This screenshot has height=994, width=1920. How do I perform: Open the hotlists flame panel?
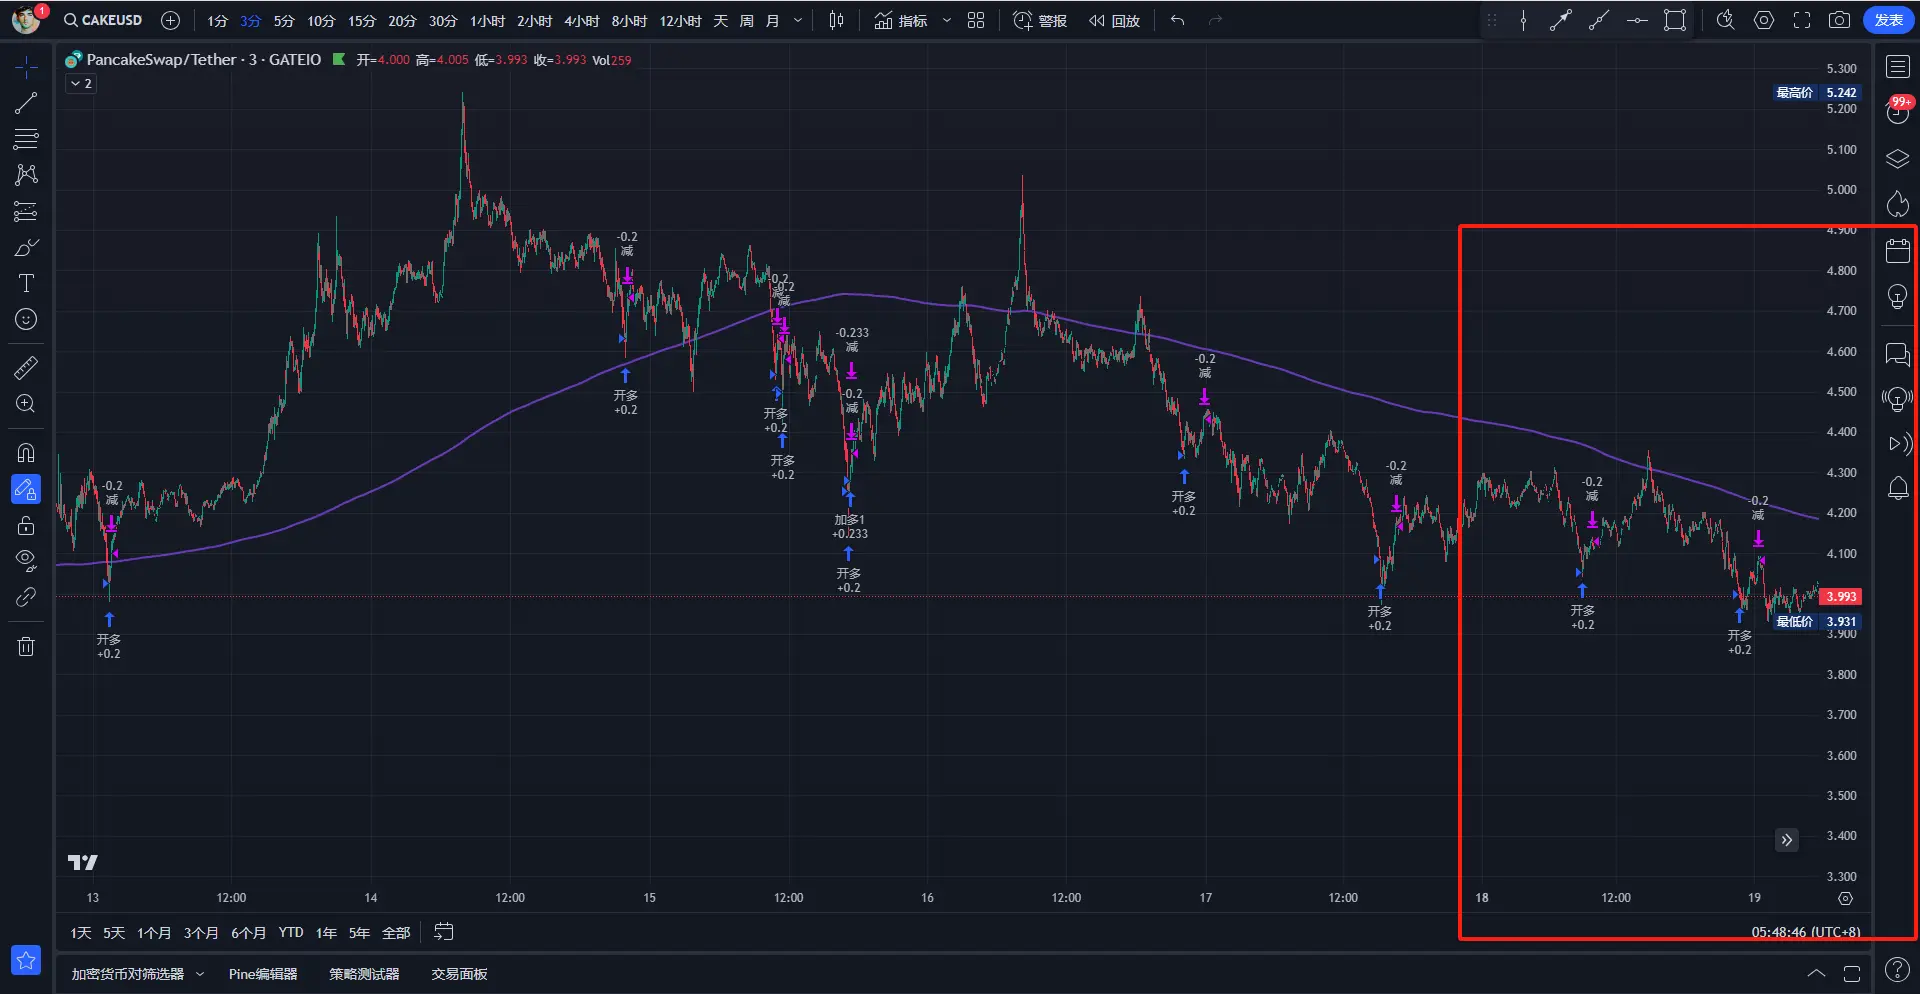click(1897, 204)
